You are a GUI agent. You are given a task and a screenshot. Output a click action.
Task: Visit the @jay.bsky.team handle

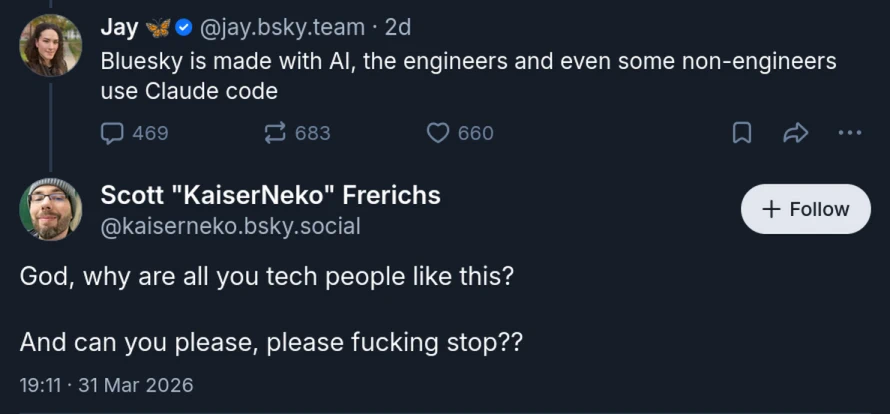point(282,27)
